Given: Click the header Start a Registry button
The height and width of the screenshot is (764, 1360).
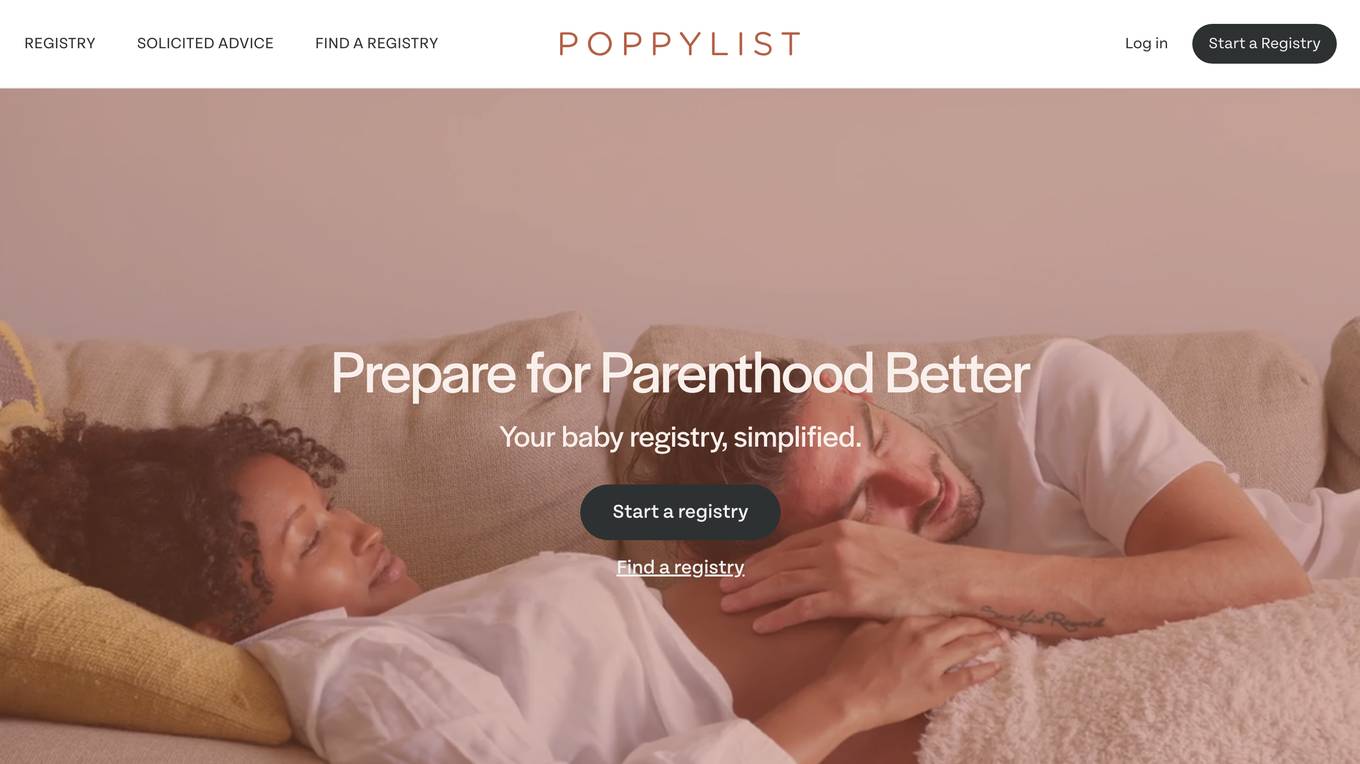Looking at the screenshot, I should click(x=1264, y=43).
